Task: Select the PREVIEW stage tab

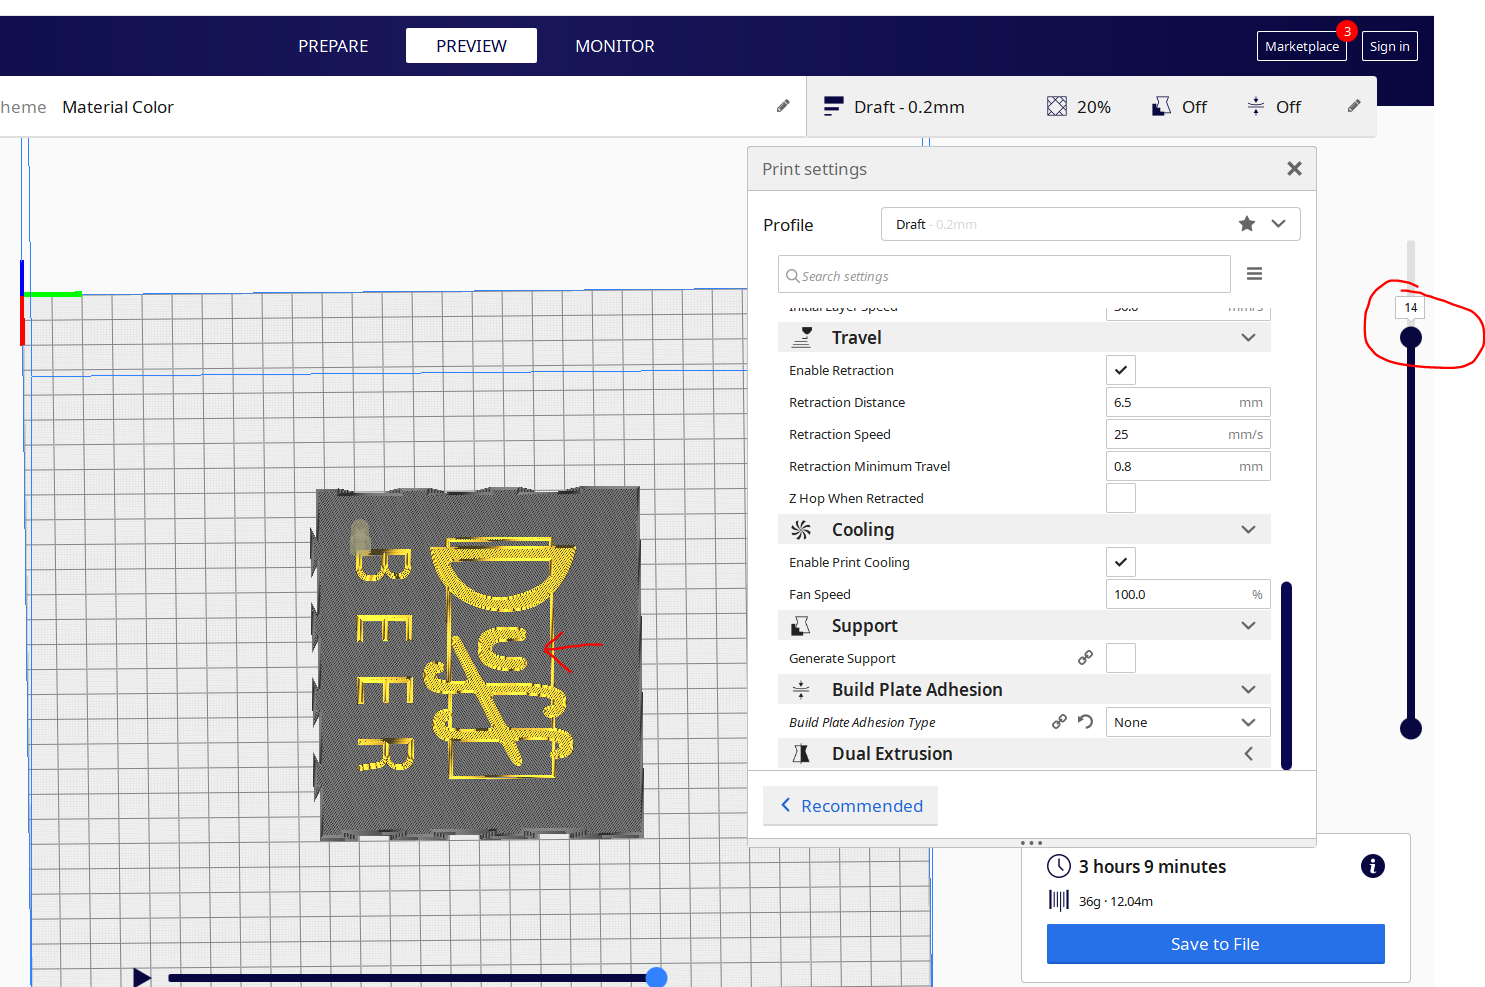Action: tap(471, 46)
